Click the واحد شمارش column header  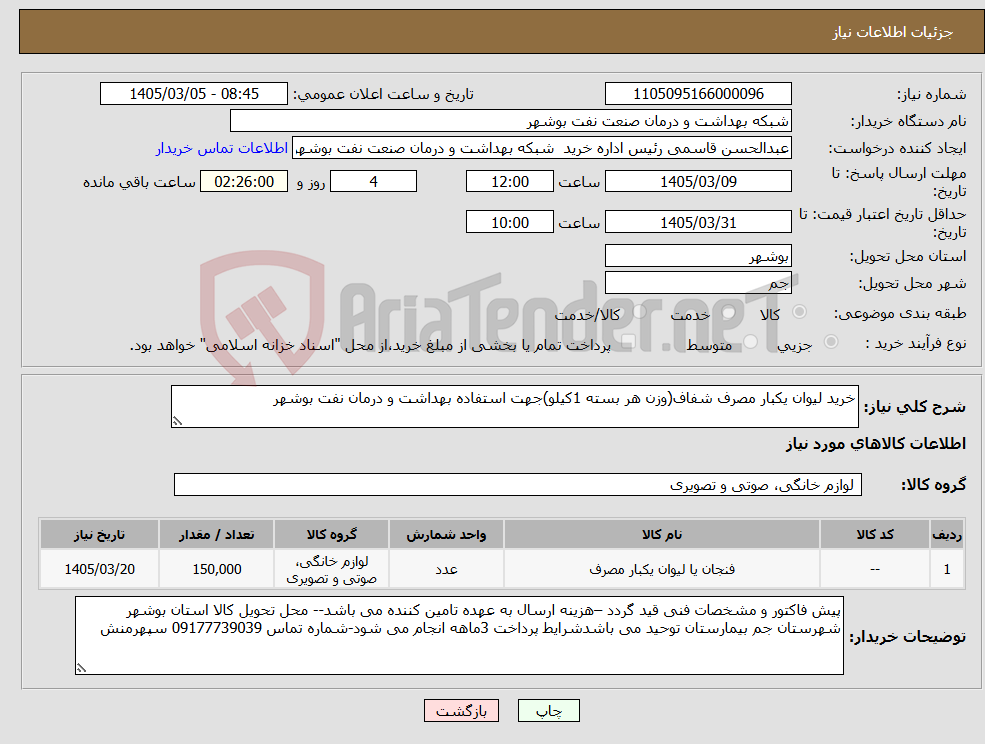446,534
